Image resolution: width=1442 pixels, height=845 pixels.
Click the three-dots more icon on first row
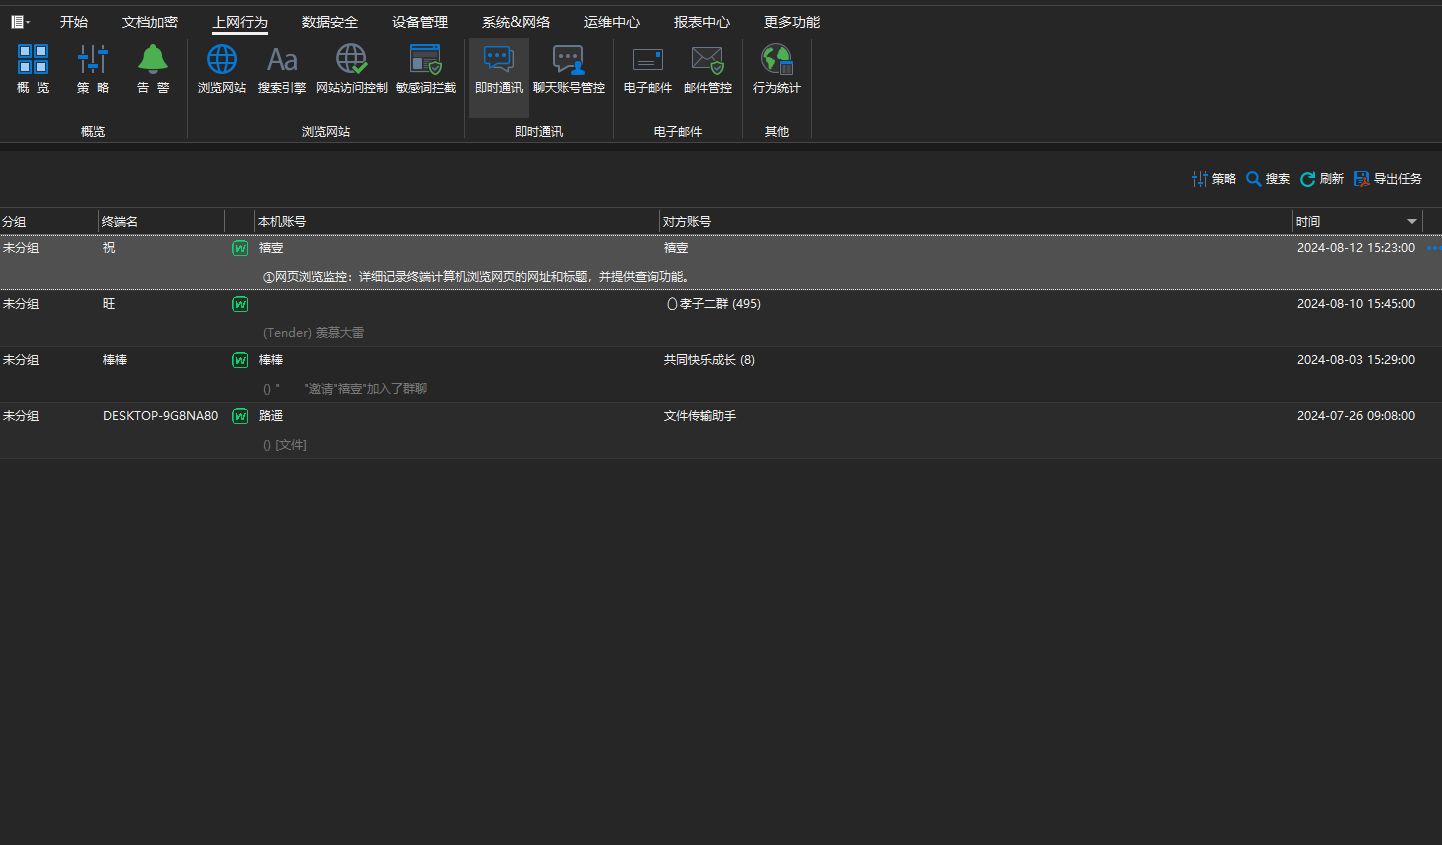coord(1433,248)
